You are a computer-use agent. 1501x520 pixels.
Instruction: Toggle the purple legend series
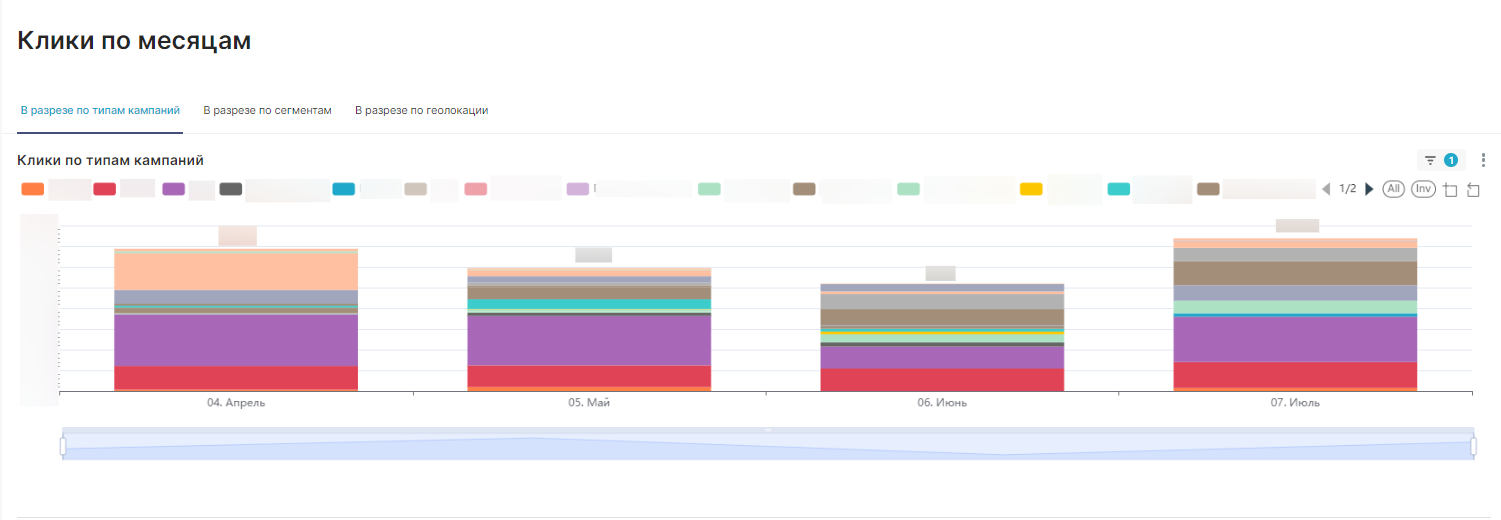pos(173,189)
